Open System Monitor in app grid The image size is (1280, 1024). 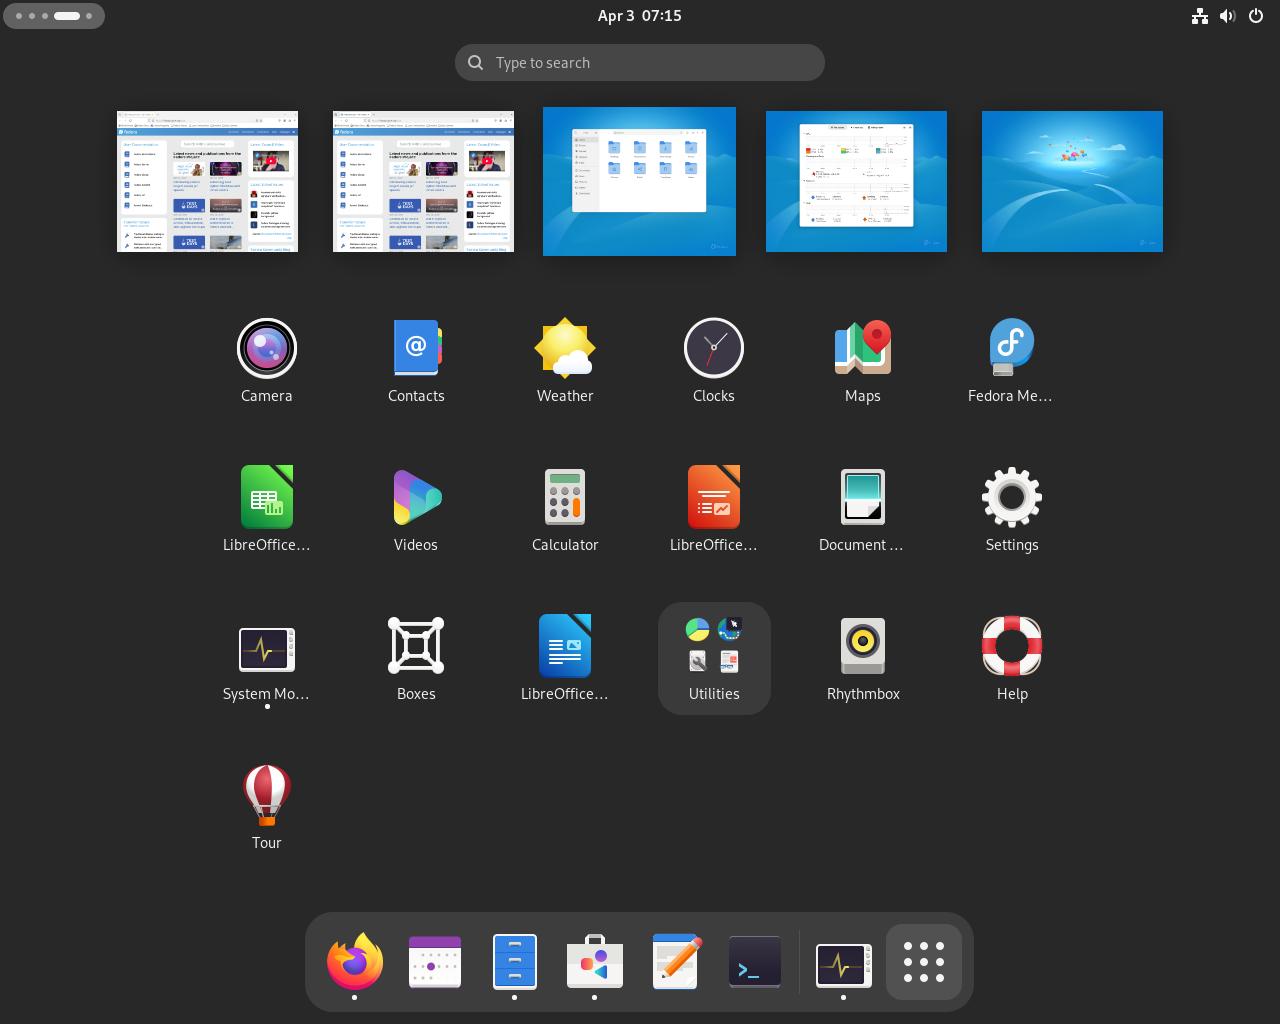pyautogui.click(x=266, y=658)
